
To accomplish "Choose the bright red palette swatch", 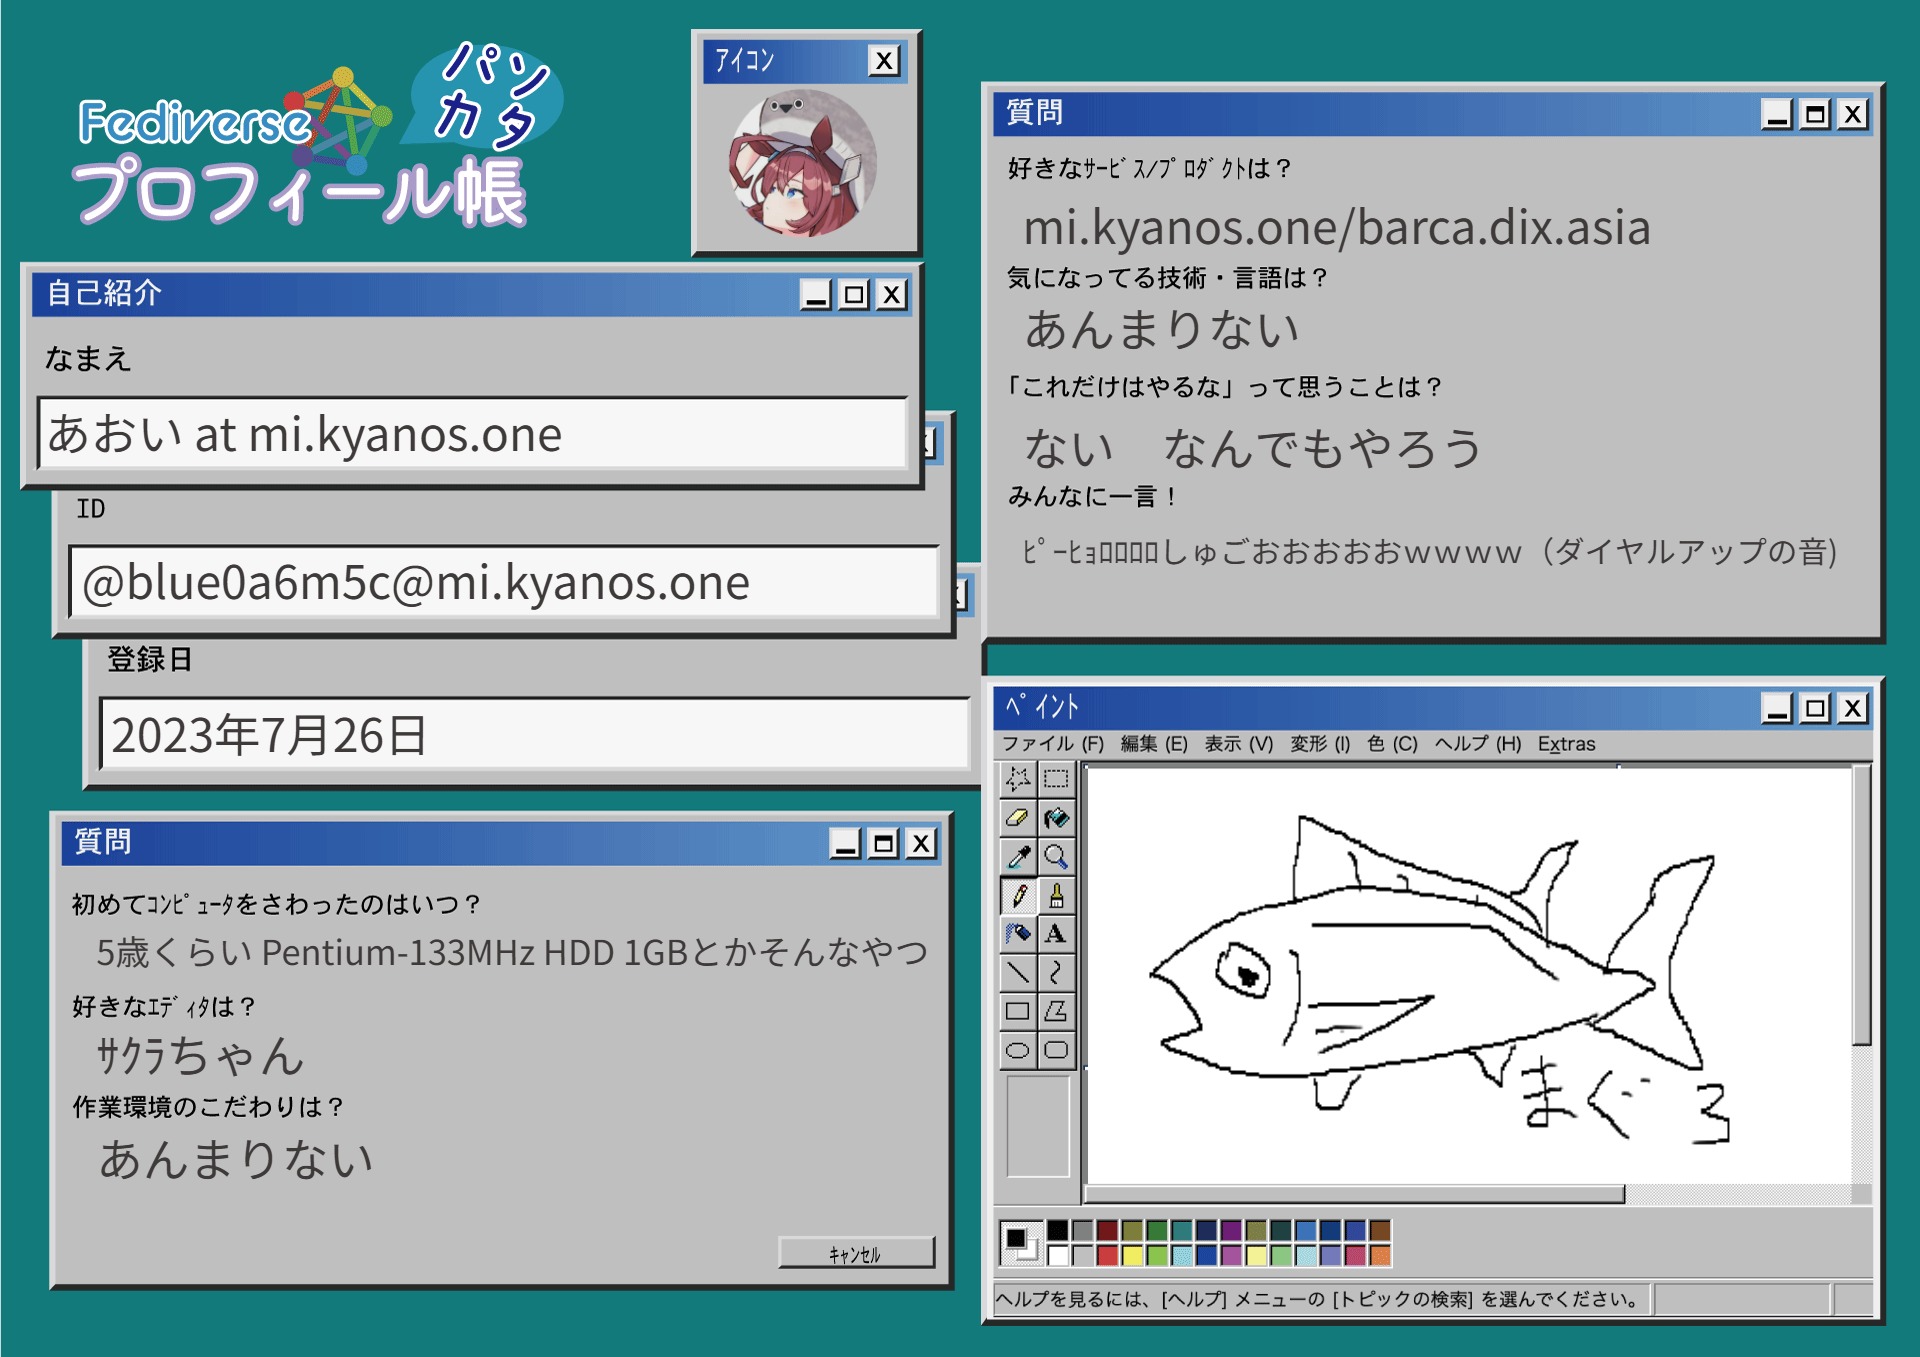I will (x=1107, y=1255).
